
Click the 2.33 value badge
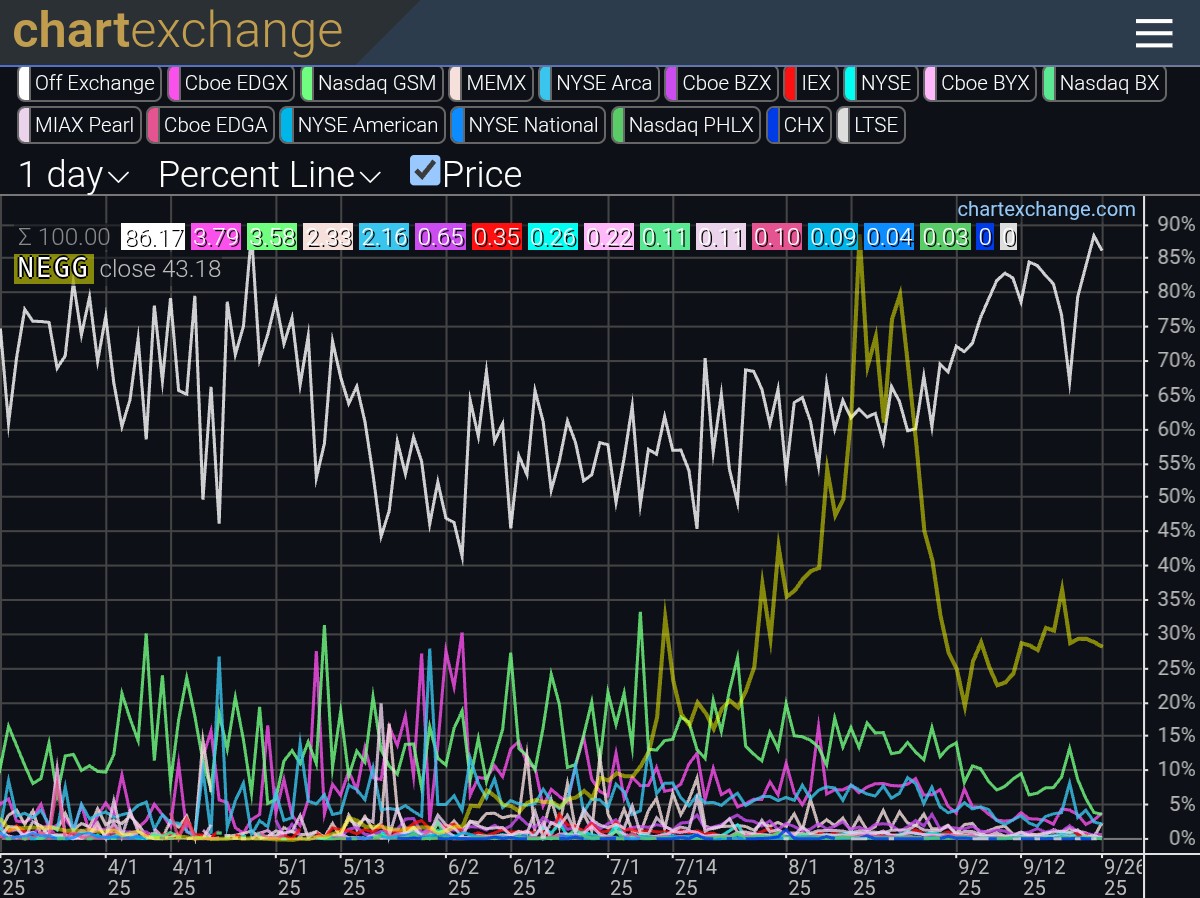point(326,237)
